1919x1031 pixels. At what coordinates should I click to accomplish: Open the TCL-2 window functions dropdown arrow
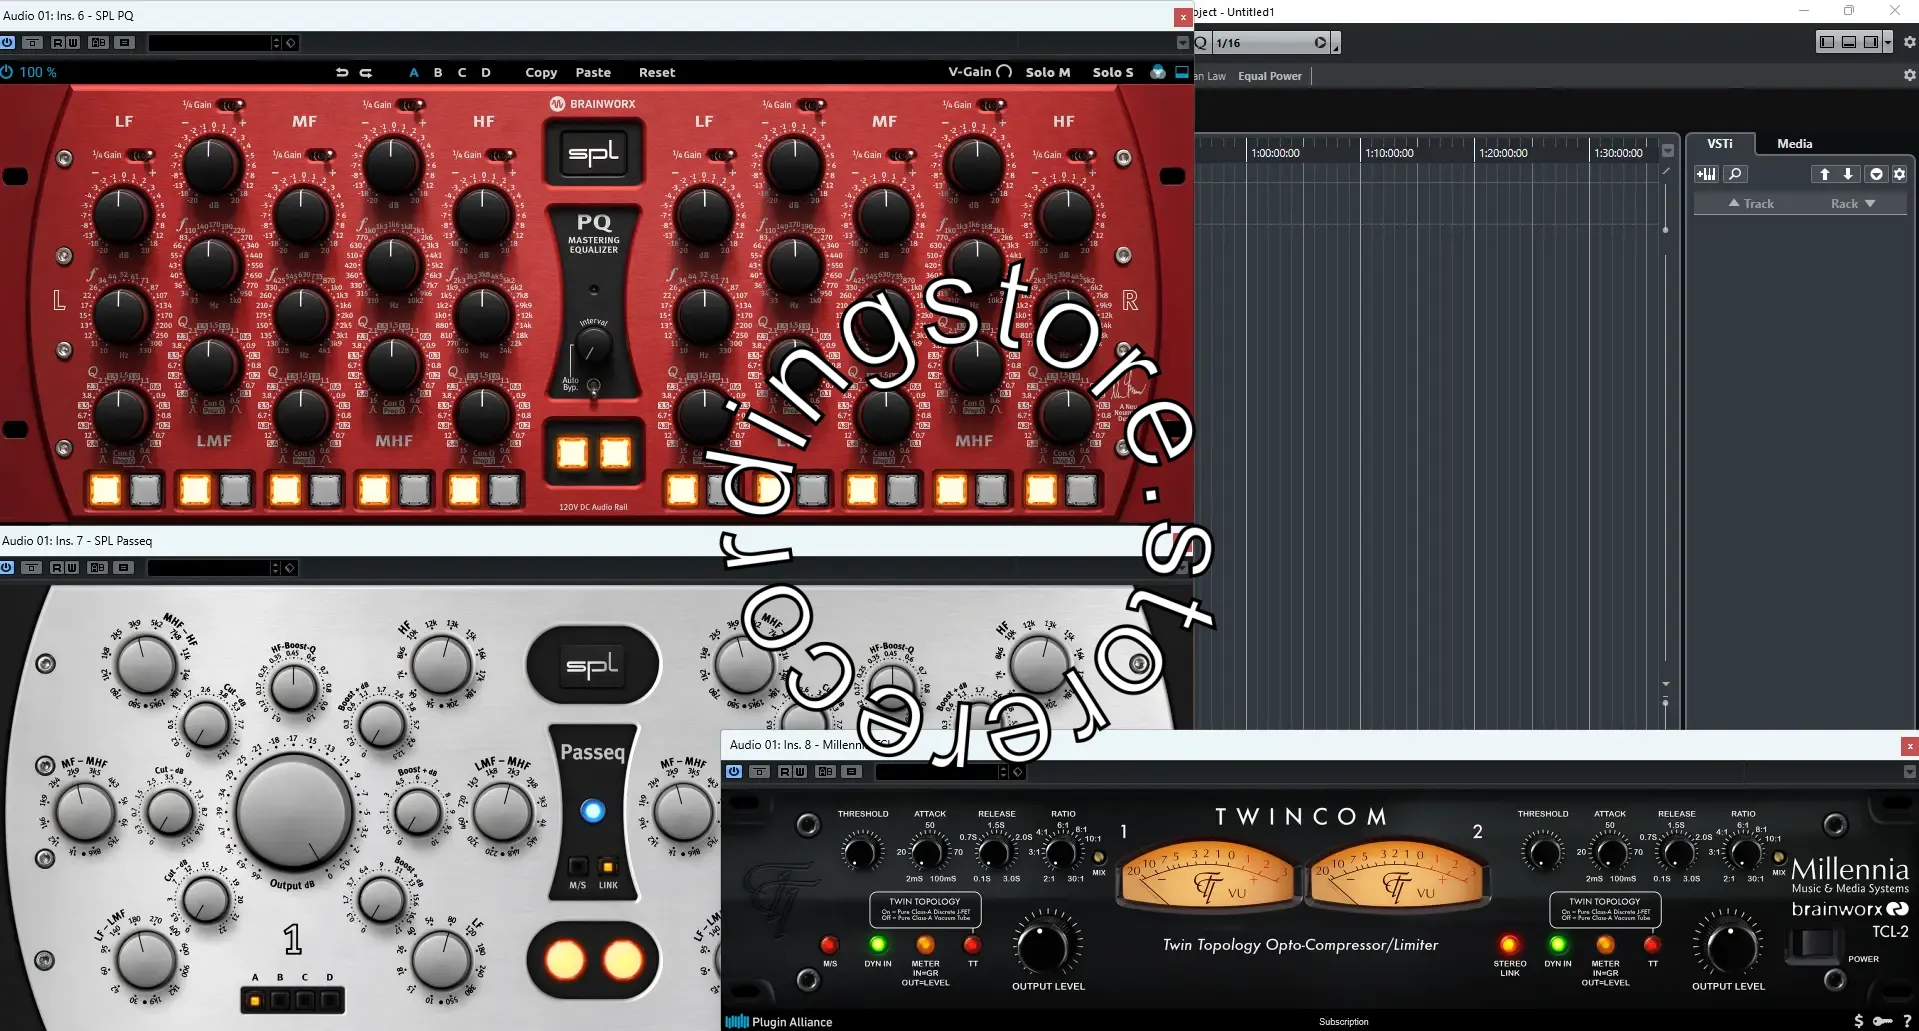click(x=1910, y=772)
